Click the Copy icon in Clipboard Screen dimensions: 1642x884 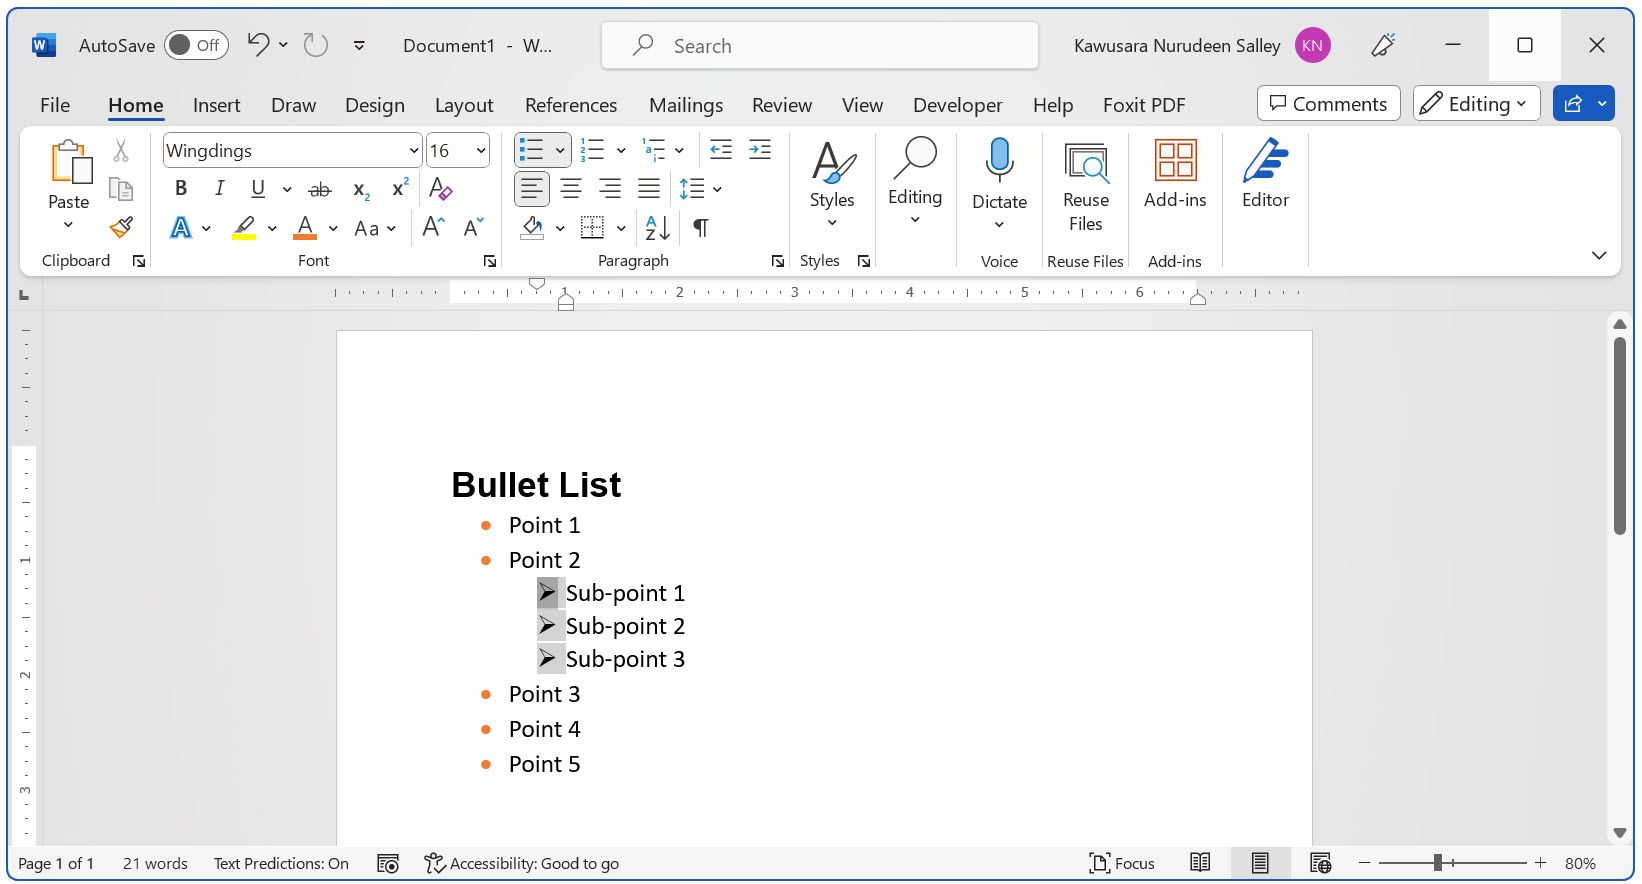pos(121,189)
